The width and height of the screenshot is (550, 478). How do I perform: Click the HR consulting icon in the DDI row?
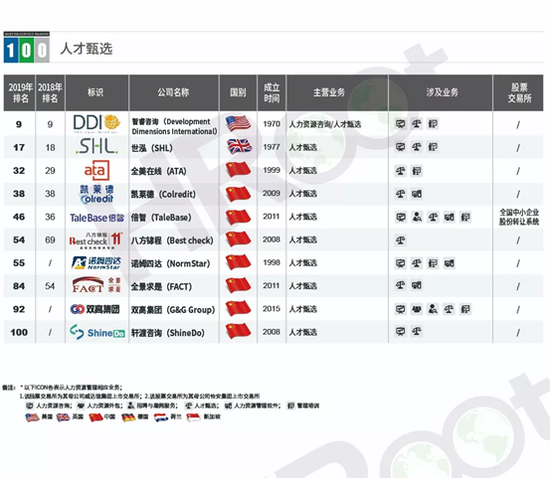coord(400,124)
